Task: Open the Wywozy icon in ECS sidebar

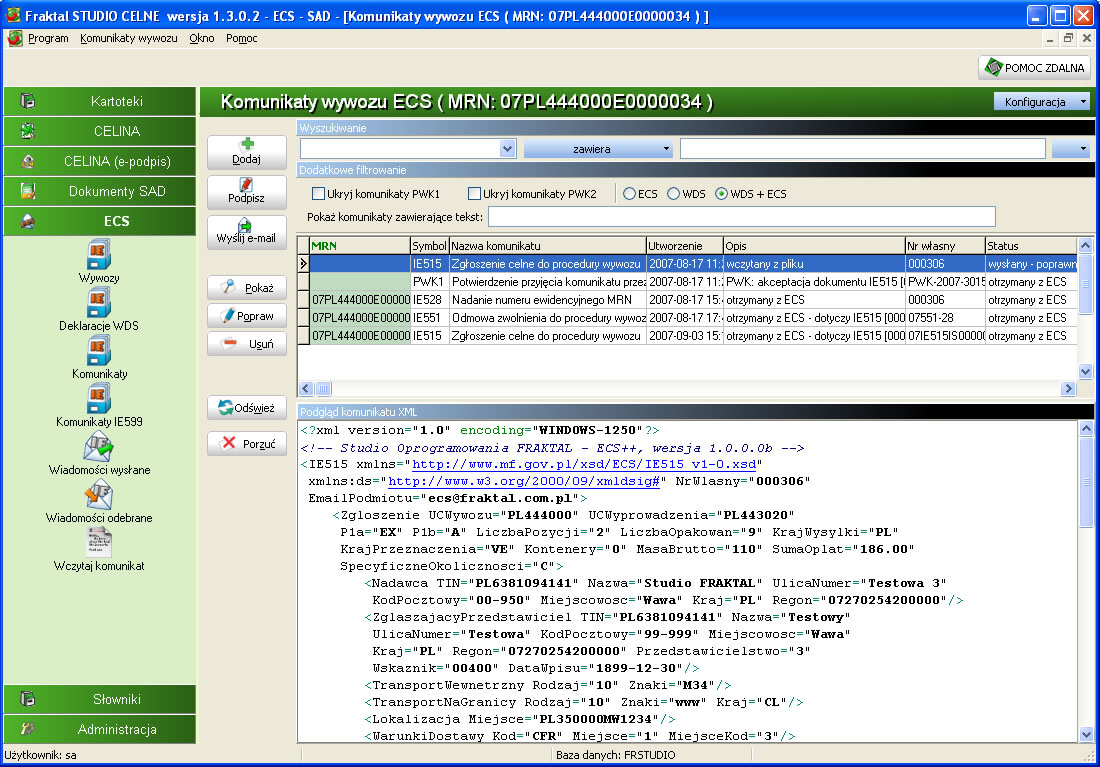Action: pyautogui.click(x=99, y=255)
